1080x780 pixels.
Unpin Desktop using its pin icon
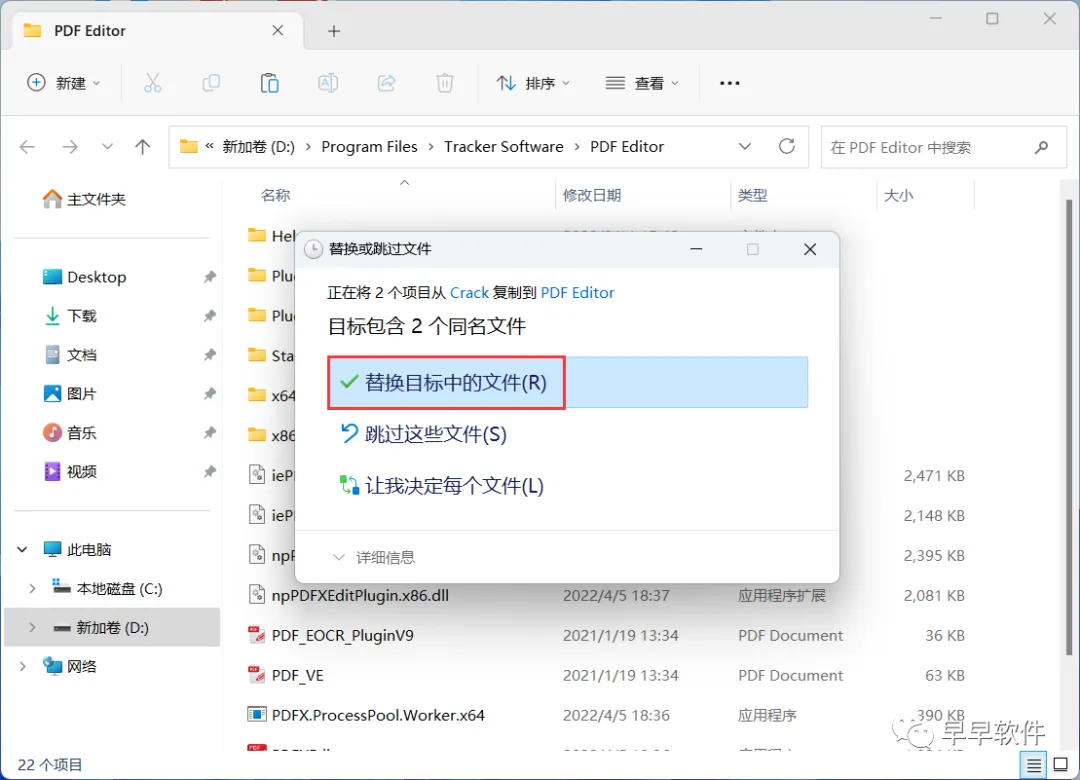(x=209, y=277)
